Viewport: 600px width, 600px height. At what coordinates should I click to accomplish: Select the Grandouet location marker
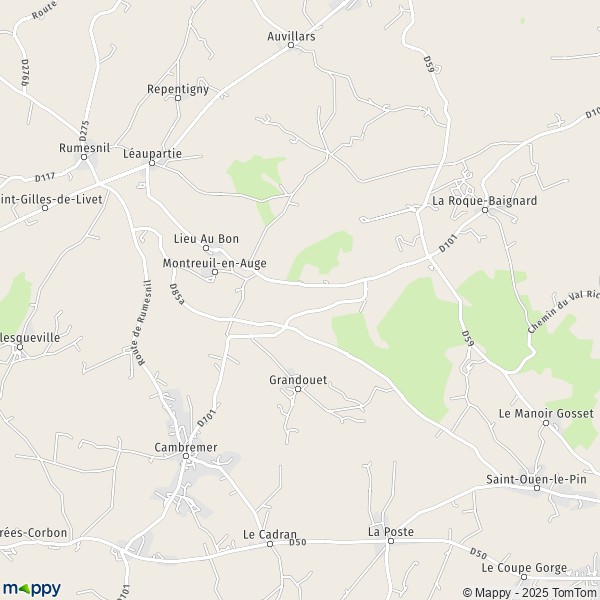pyautogui.click(x=298, y=389)
